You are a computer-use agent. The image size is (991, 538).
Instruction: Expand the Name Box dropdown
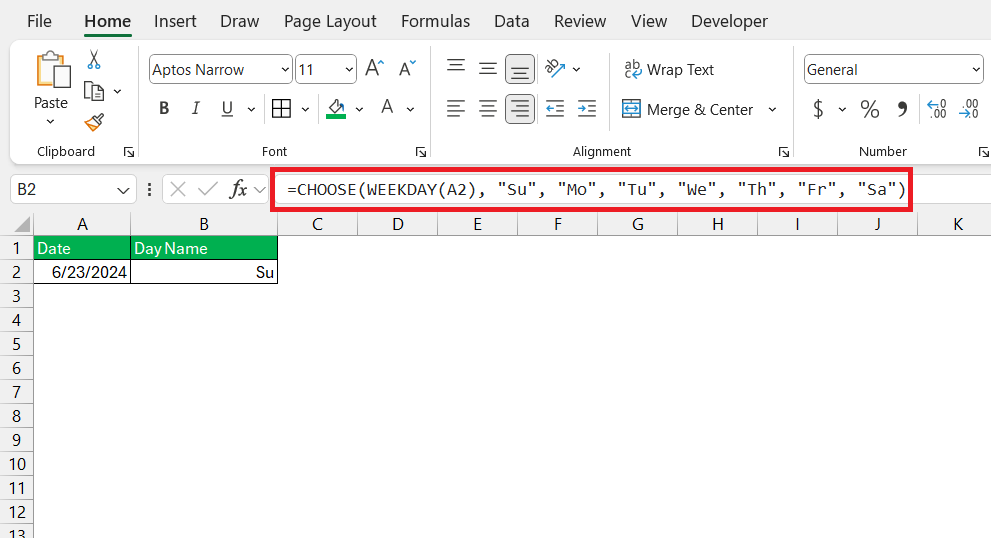coord(123,190)
